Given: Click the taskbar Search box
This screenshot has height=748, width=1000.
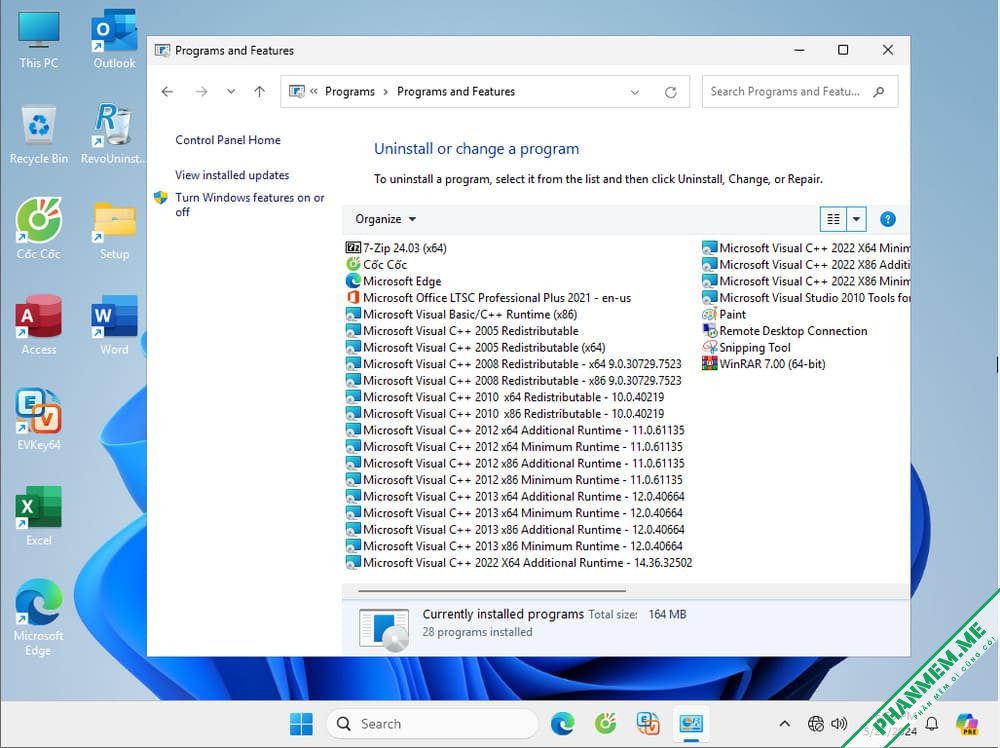Looking at the screenshot, I should pyautogui.click(x=432, y=724).
